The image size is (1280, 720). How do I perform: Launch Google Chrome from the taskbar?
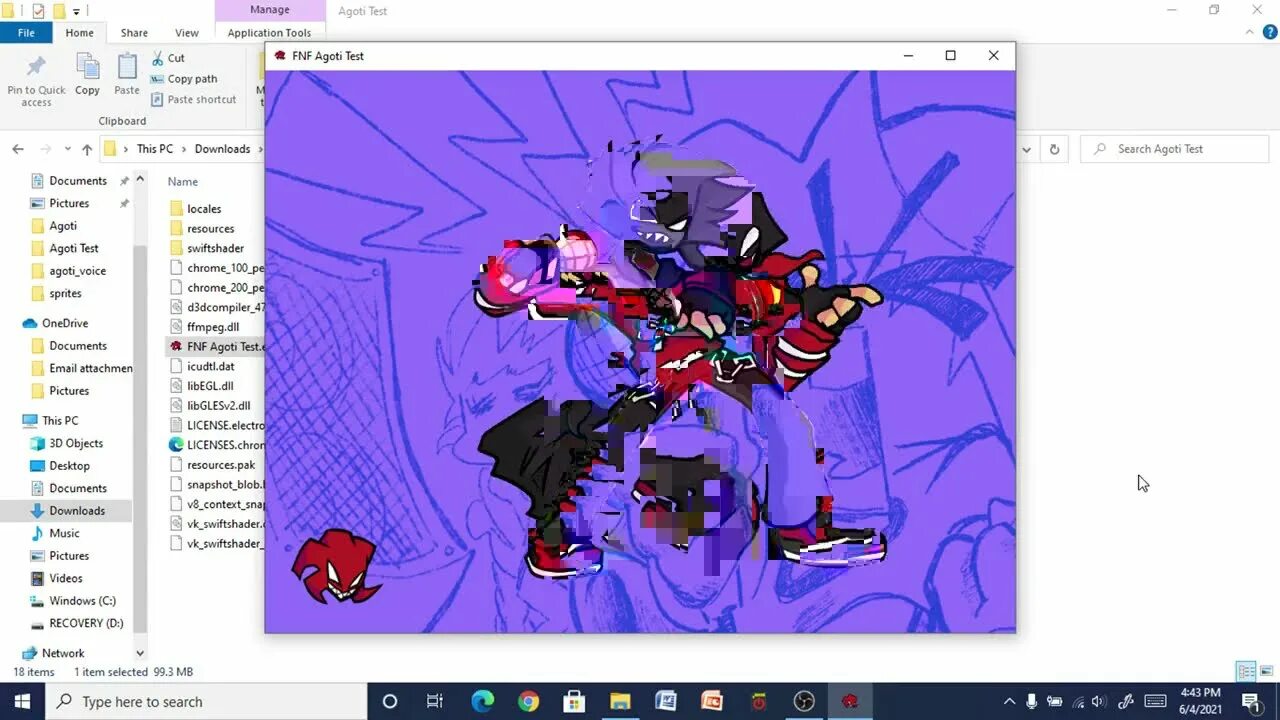[528, 701]
